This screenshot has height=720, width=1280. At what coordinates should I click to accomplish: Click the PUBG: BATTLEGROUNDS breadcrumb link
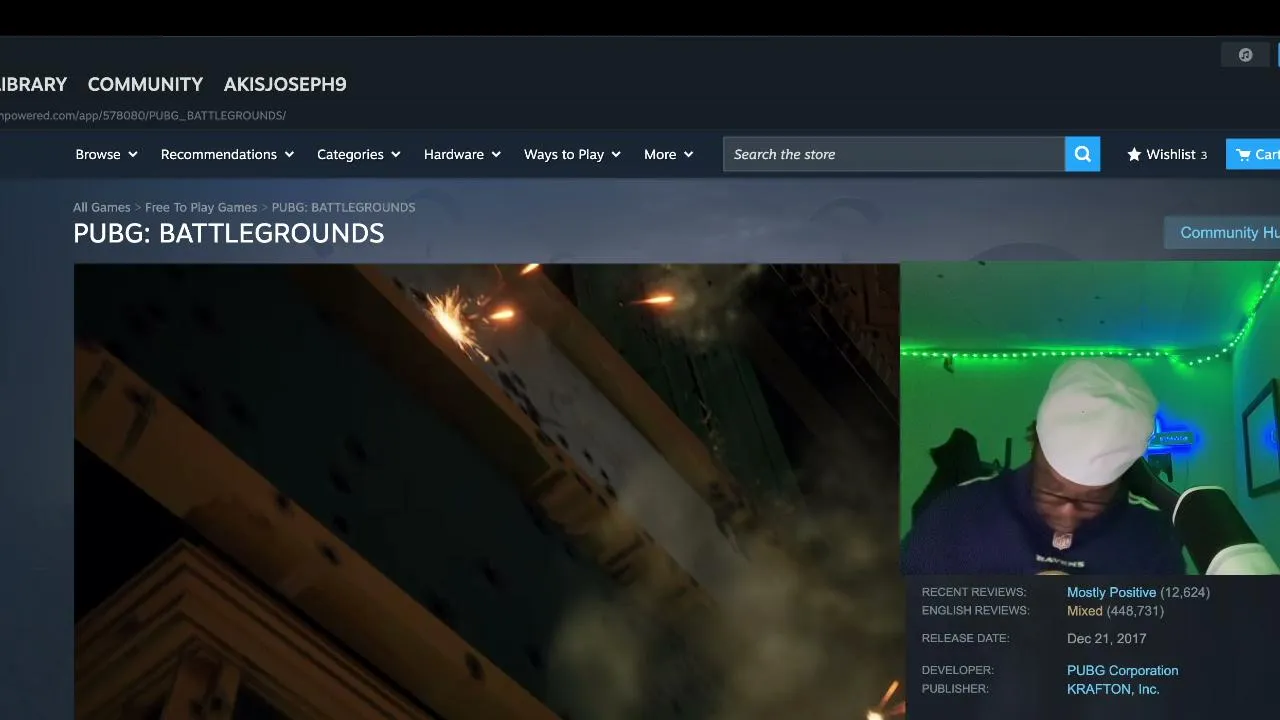(x=343, y=207)
